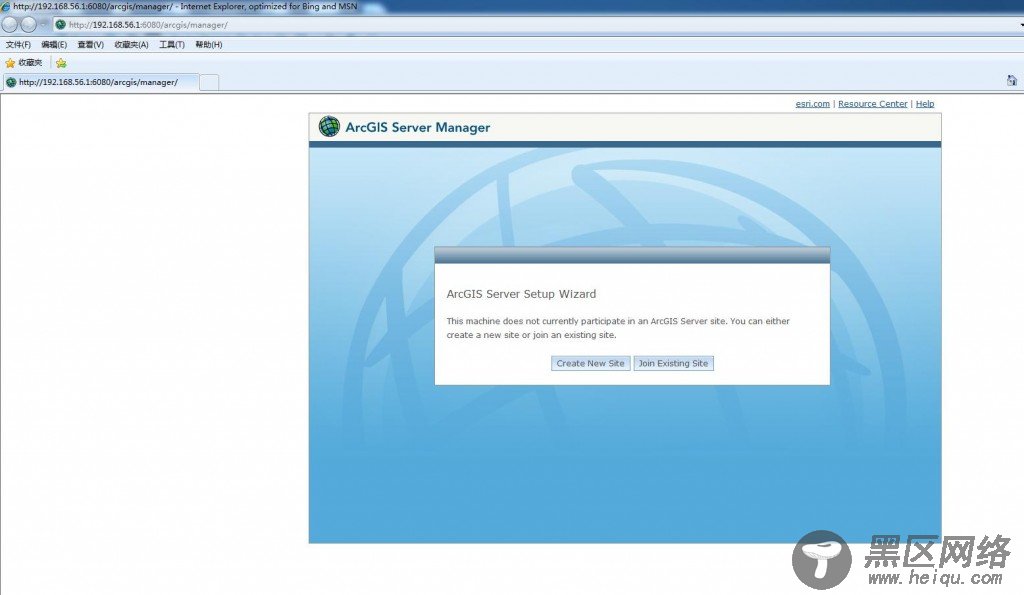1024x595 pixels.
Task: Click the address bar URL field
Action: pyautogui.click(x=536, y=25)
